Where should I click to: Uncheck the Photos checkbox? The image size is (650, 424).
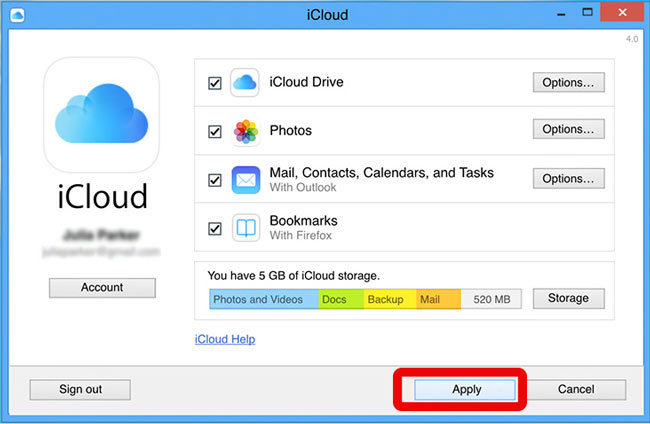[x=215, y=132]
